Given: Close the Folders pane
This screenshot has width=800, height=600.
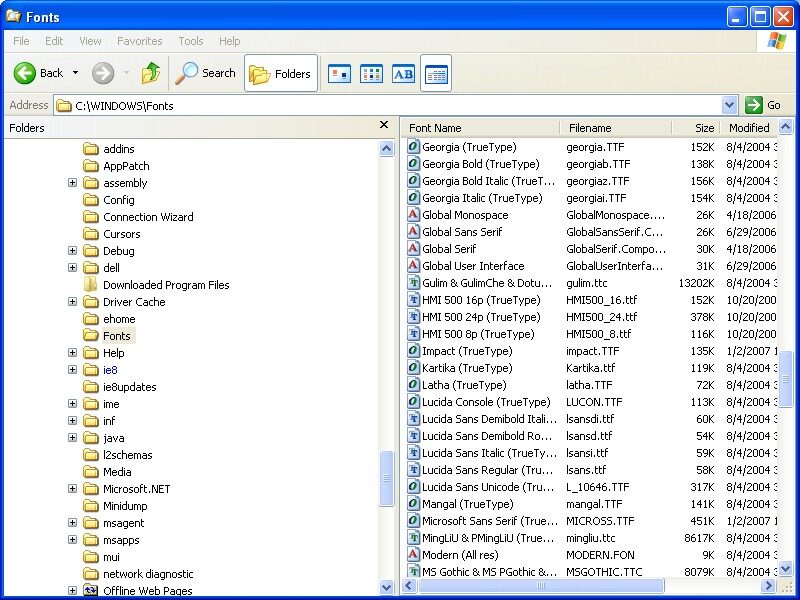Looking at the screenshot, I should (x=384, y=125).
